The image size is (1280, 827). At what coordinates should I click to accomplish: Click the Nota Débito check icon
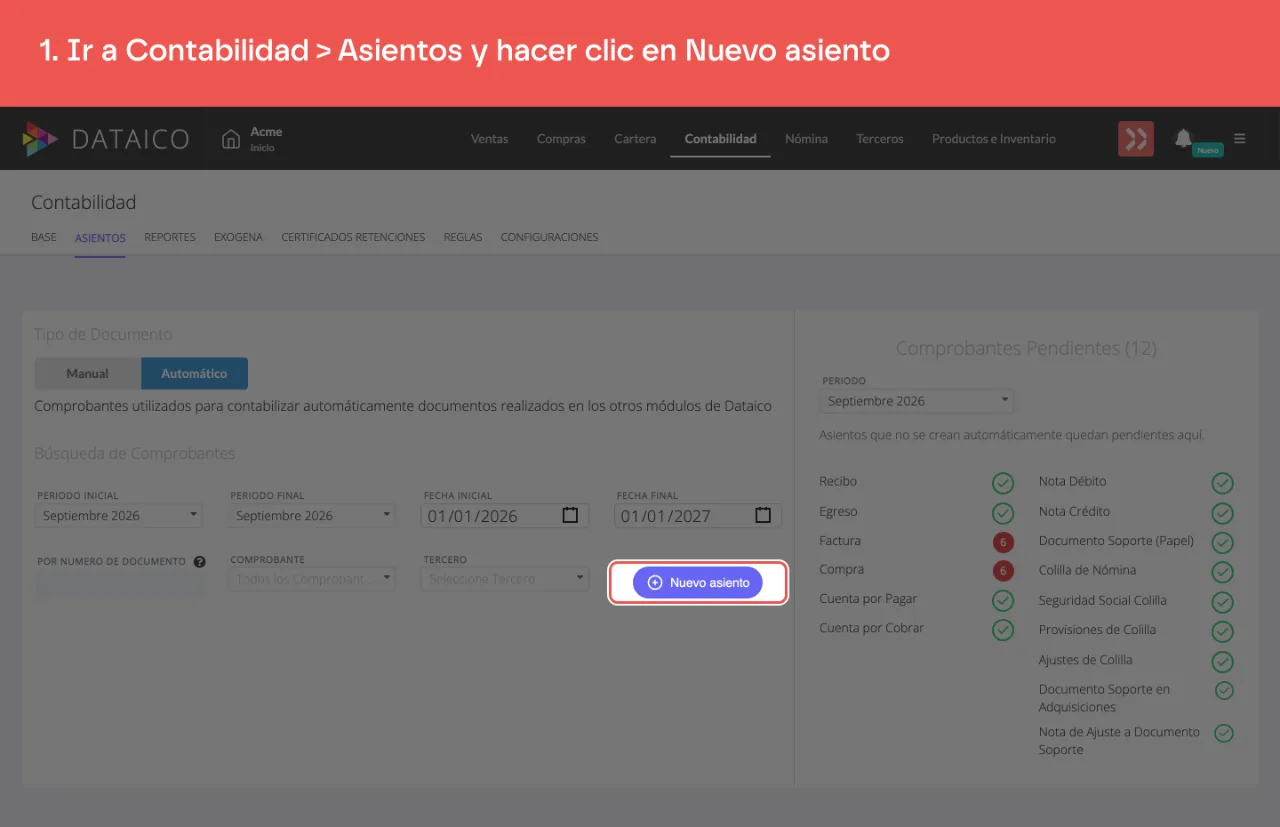tap(1222, 484)
